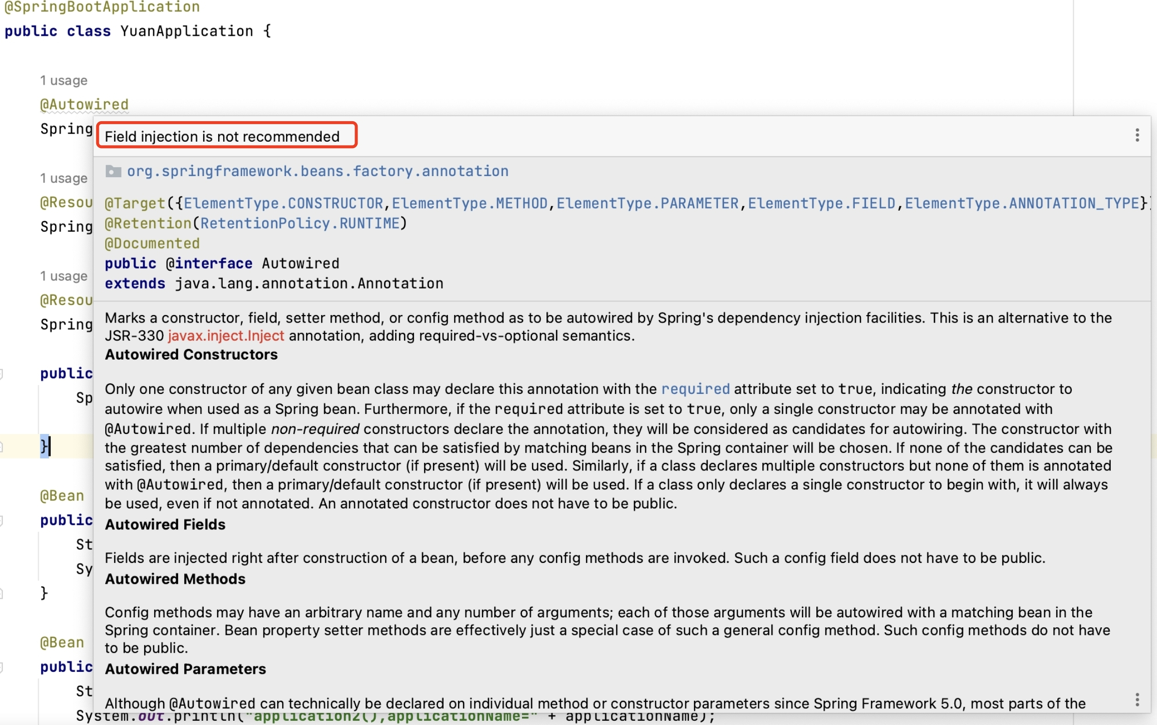Screen dimensions: 1157x725
Task: Follow the ElementType.METHOD link
Action: (x=469, y=204)
